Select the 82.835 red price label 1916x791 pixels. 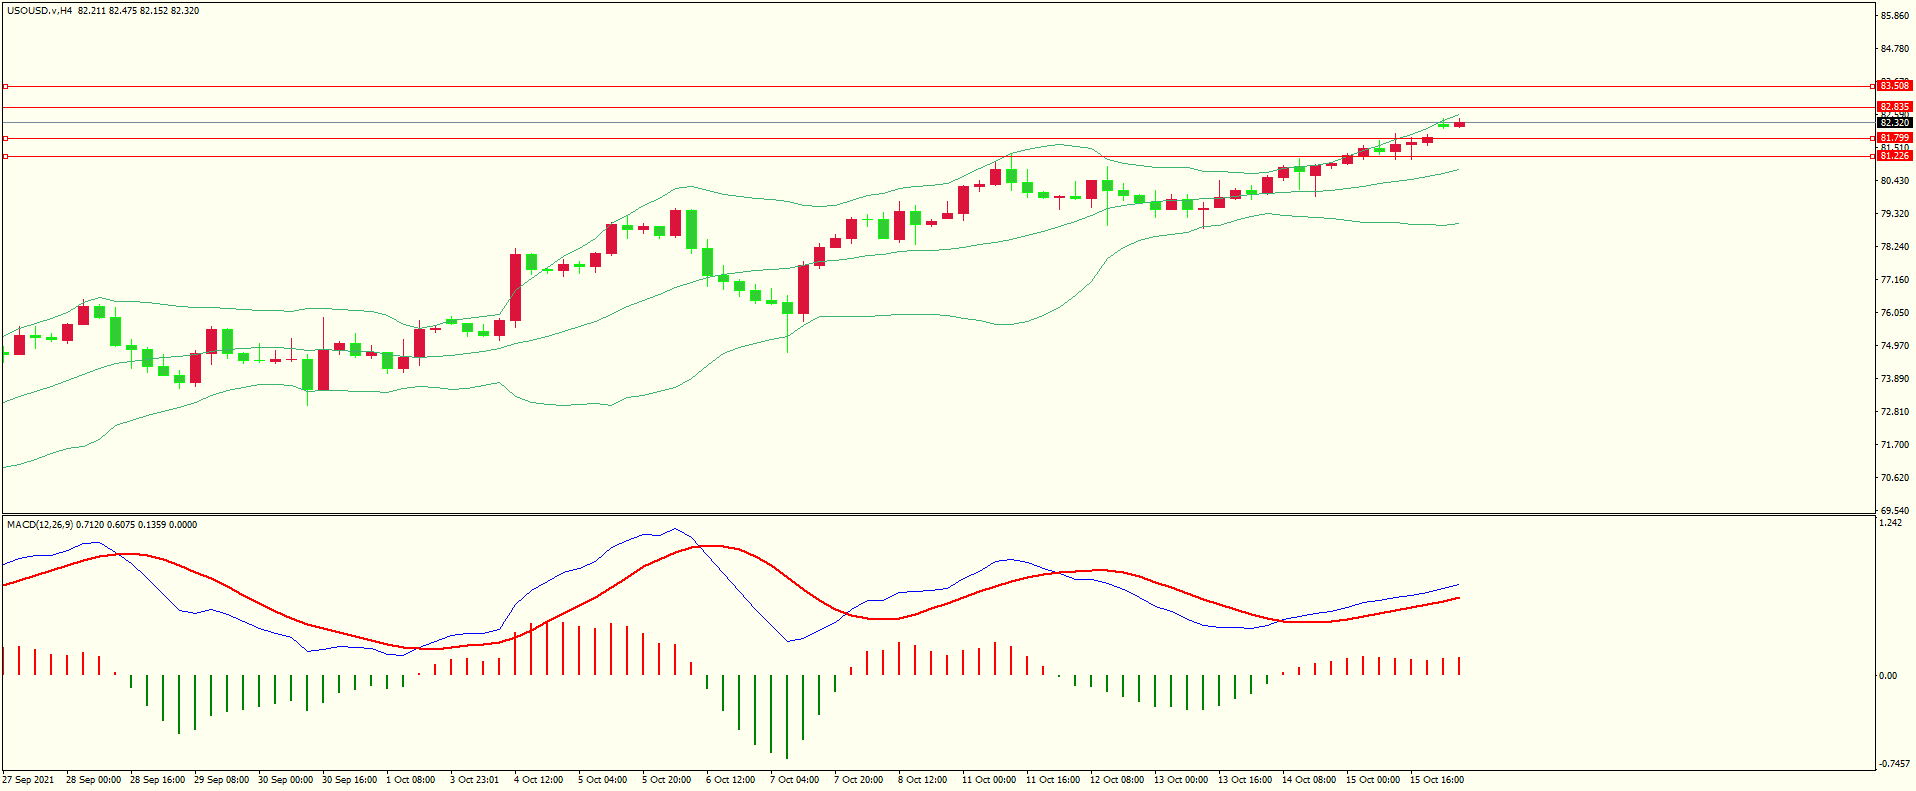[1894, 107]
